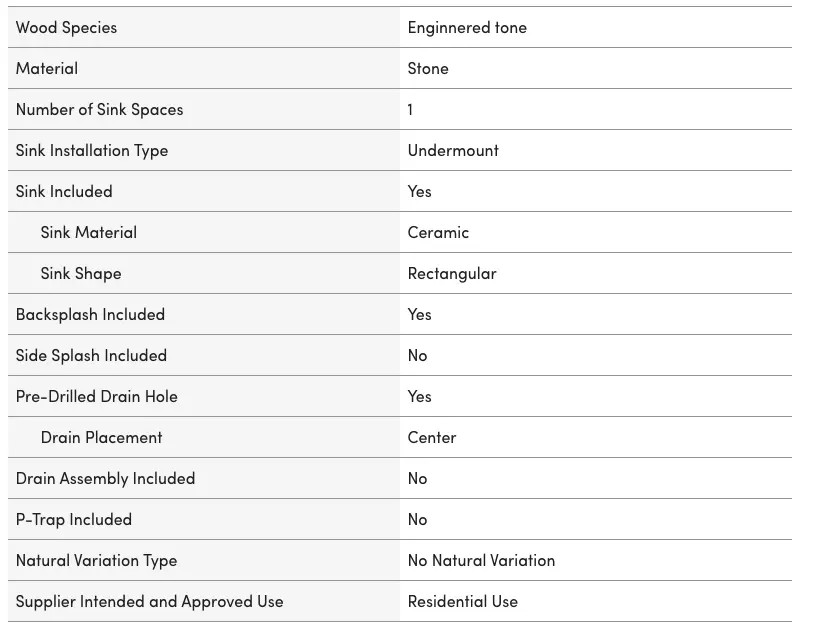Click the Sink Included label
Image resolution: width=813 pixels, height=623 pixels.
(x=64, y=191)
